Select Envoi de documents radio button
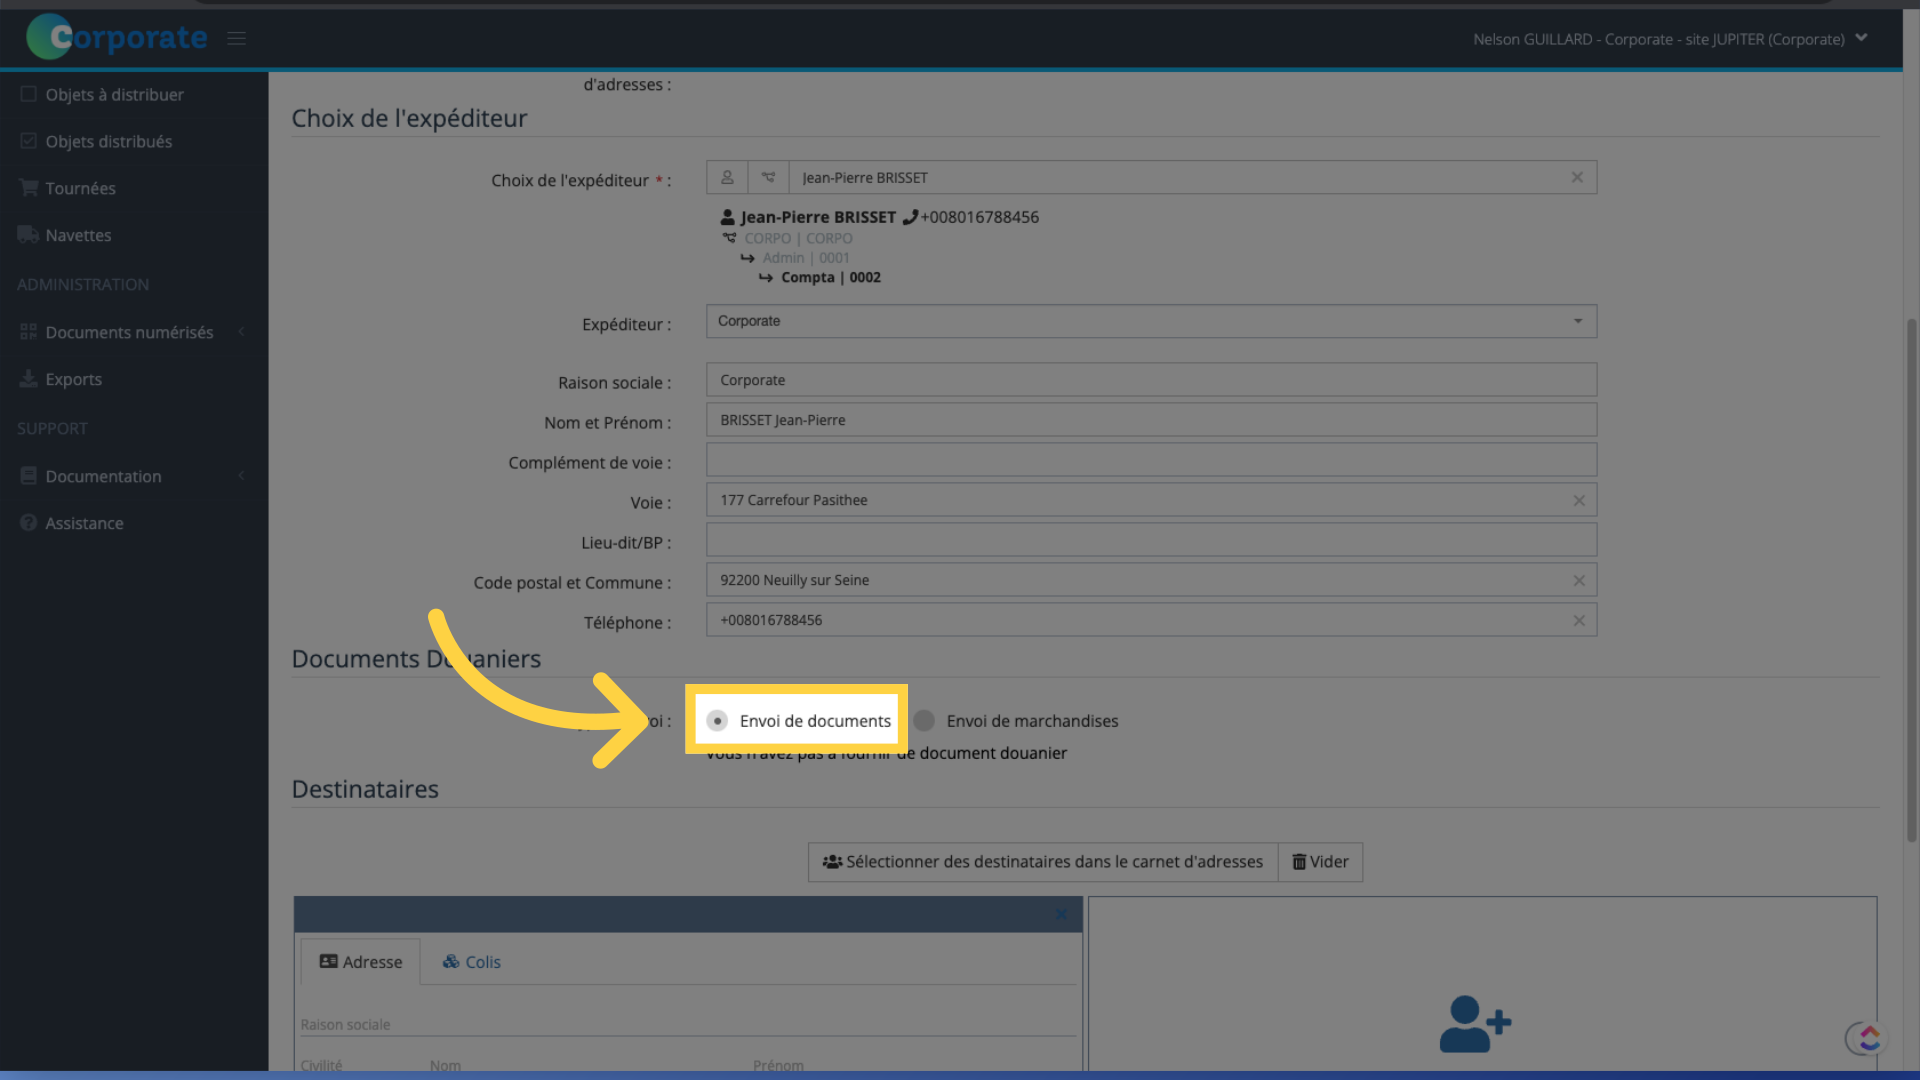The height and width of the screenshot is (1080, 1920). [717, 720]
